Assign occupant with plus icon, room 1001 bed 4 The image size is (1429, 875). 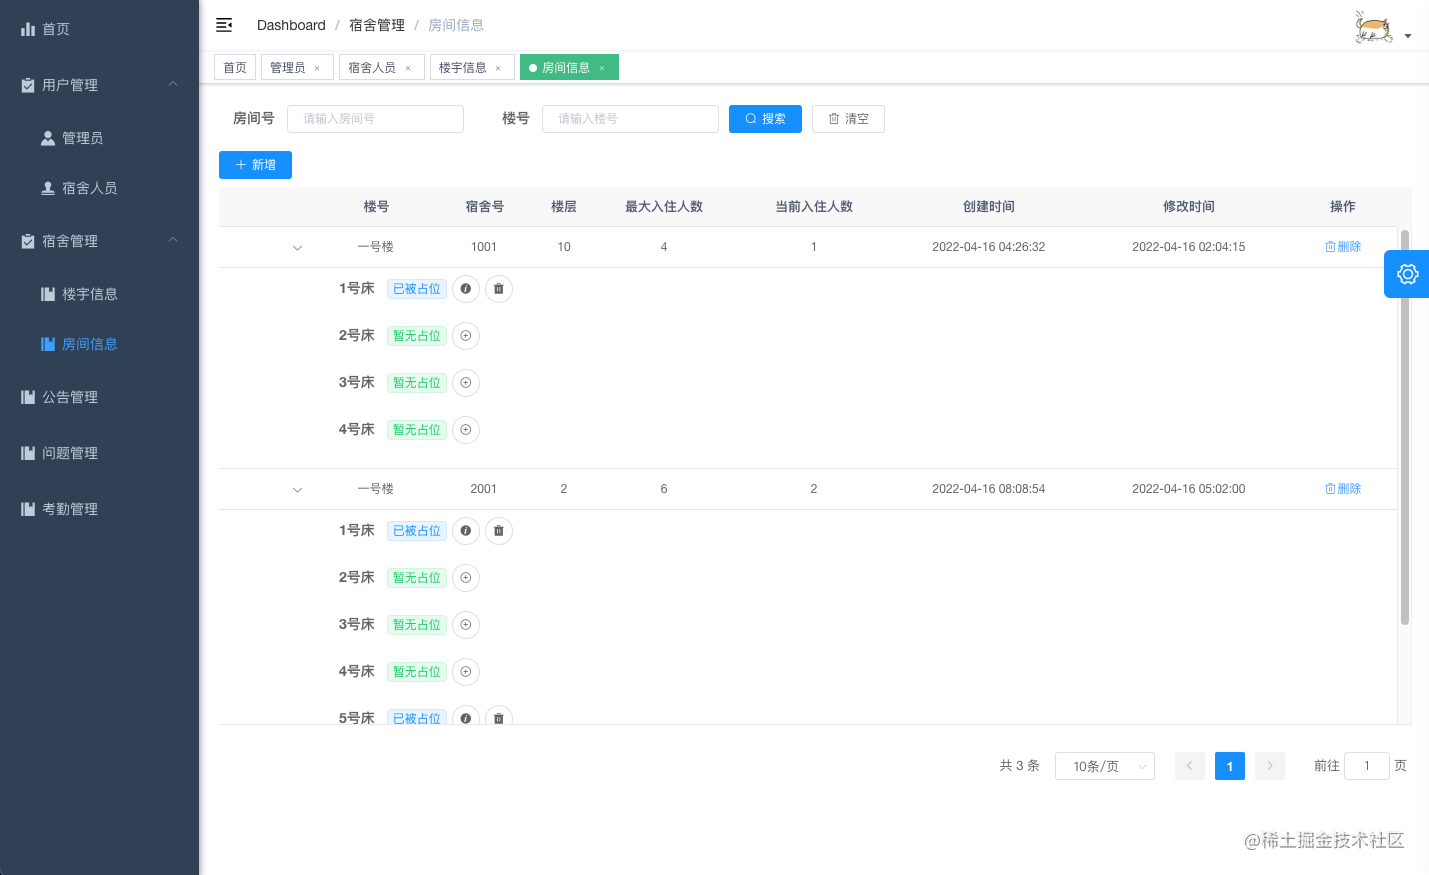[466, 430]
